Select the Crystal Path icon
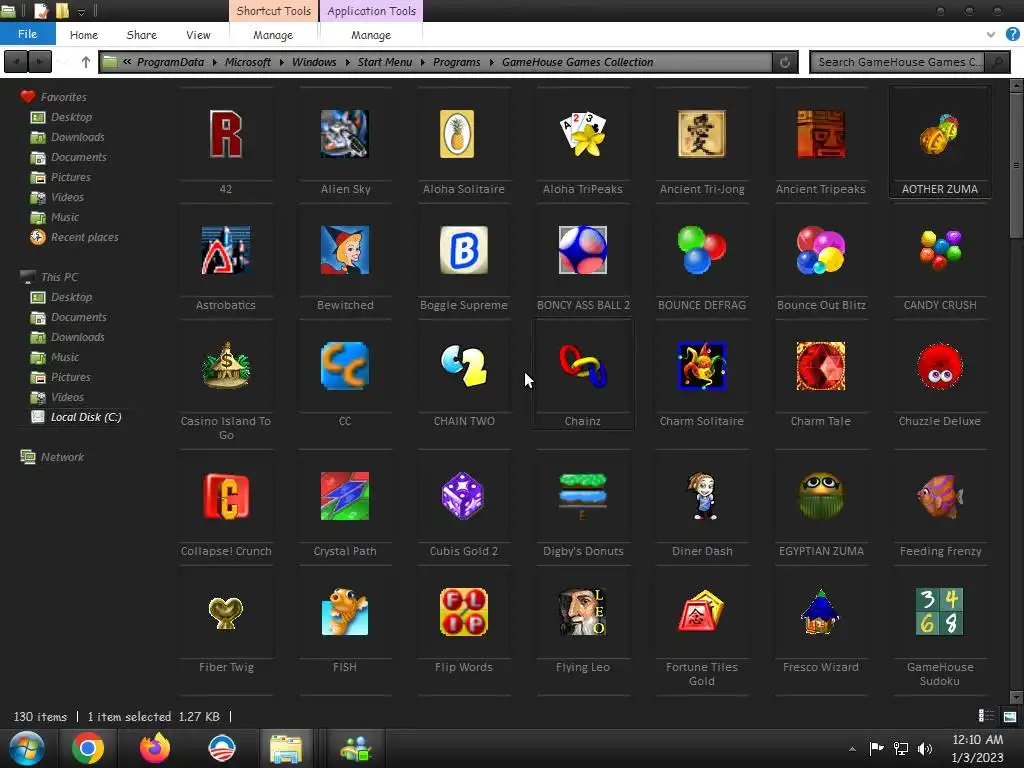The image size is (1024, 768). click(x=345, y=496)
